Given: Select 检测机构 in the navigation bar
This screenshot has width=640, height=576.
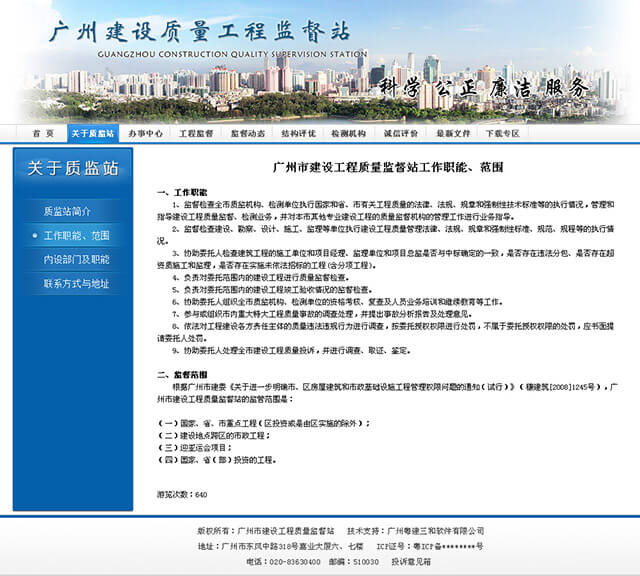Looking at the screenshot, I should (x=349, y=133).
